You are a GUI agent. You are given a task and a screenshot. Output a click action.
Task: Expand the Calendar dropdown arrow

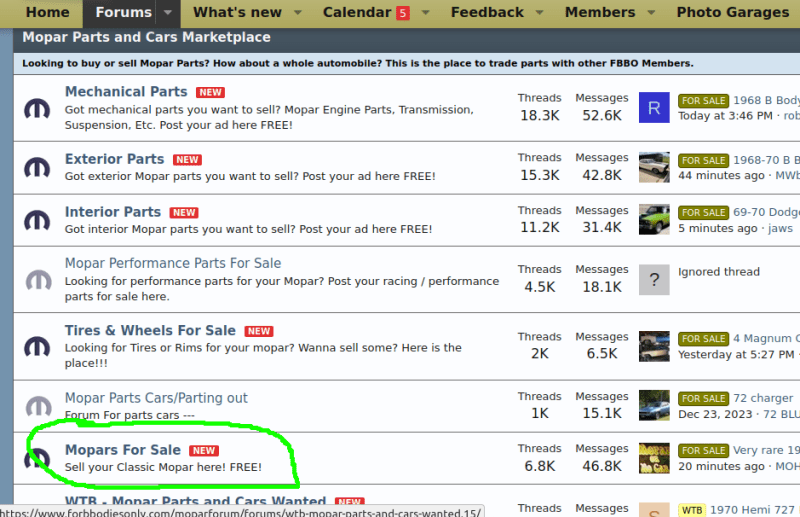[426, 12]
